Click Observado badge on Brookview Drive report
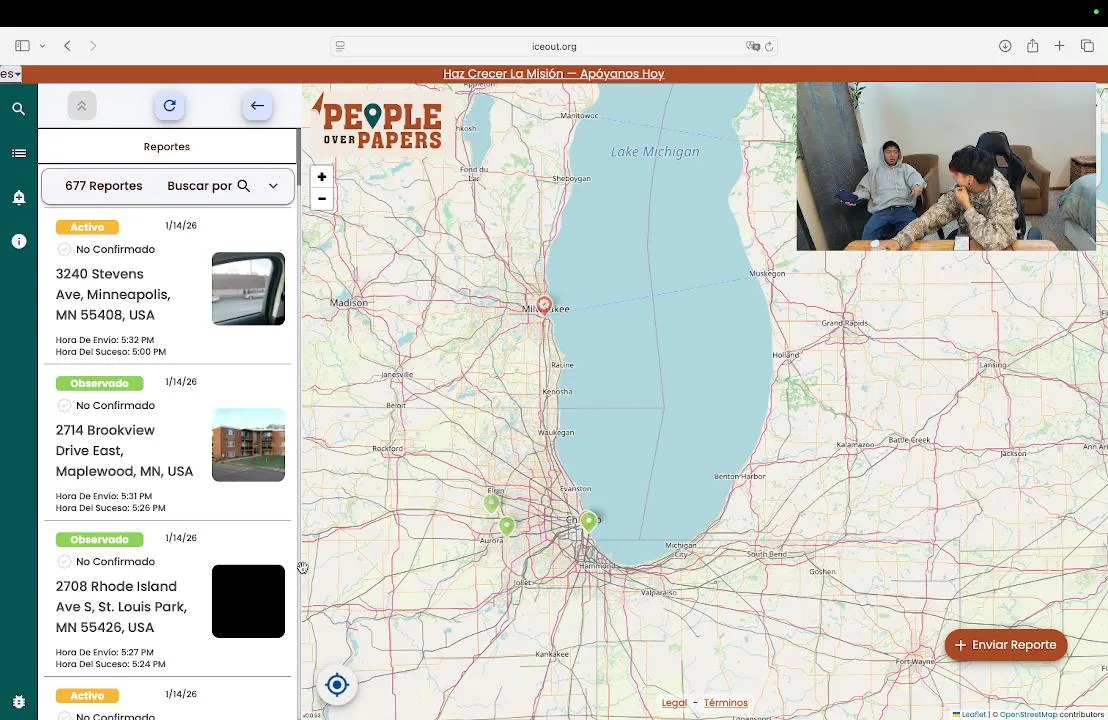Image resolution: width=1108 pixels, height=720 pixels. pos(100,383)
